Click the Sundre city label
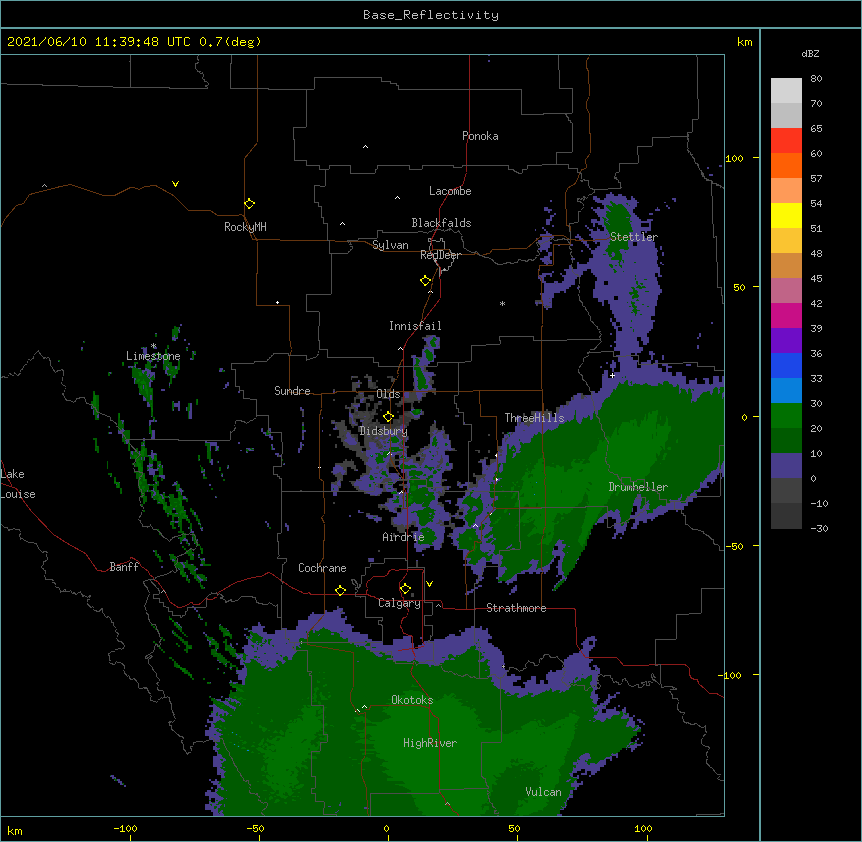This screenshot has height=842, width=862. pos(292,391)
